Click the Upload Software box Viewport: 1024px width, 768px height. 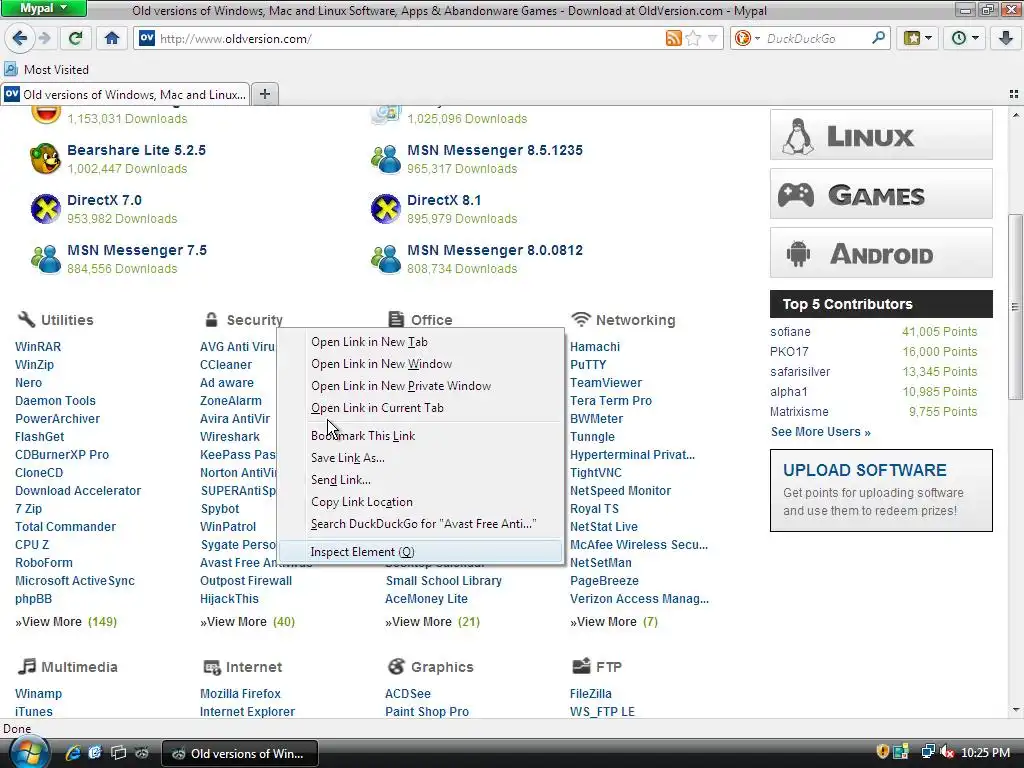(881, 490)
